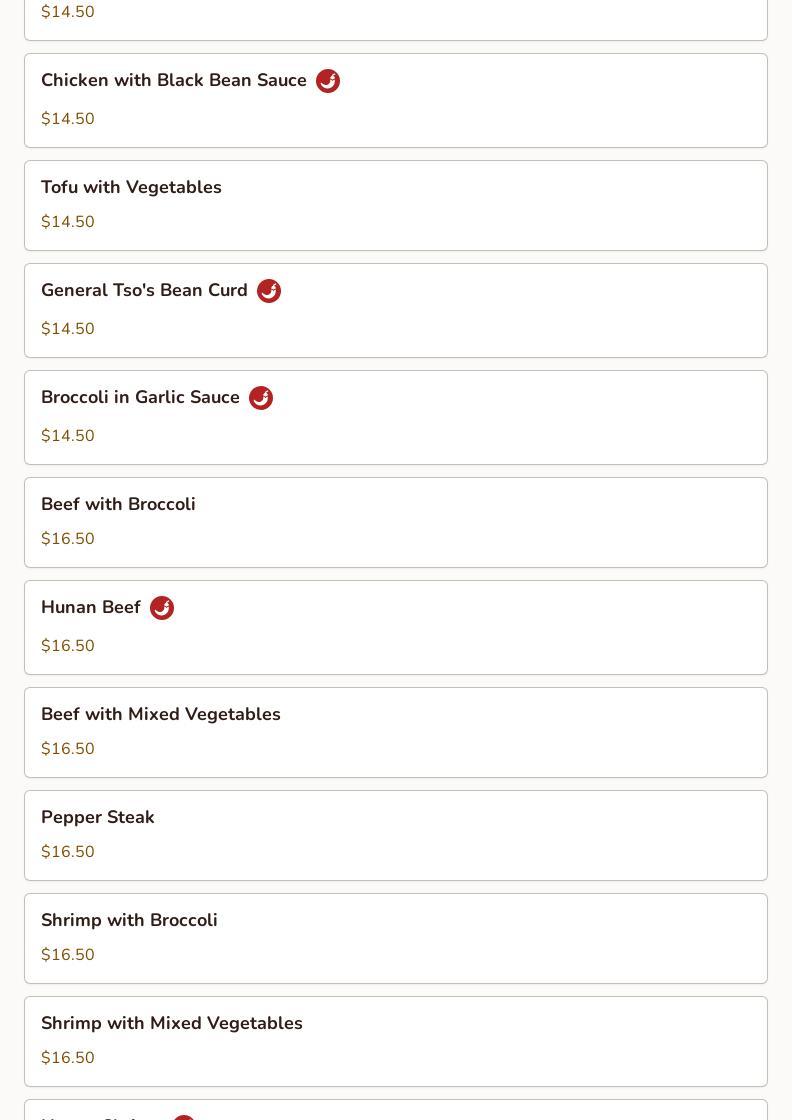This screenshot has height=1120, width=792.
Task: Select the price below Chicken with Black Bean Sauce
Action: (68, 119)
